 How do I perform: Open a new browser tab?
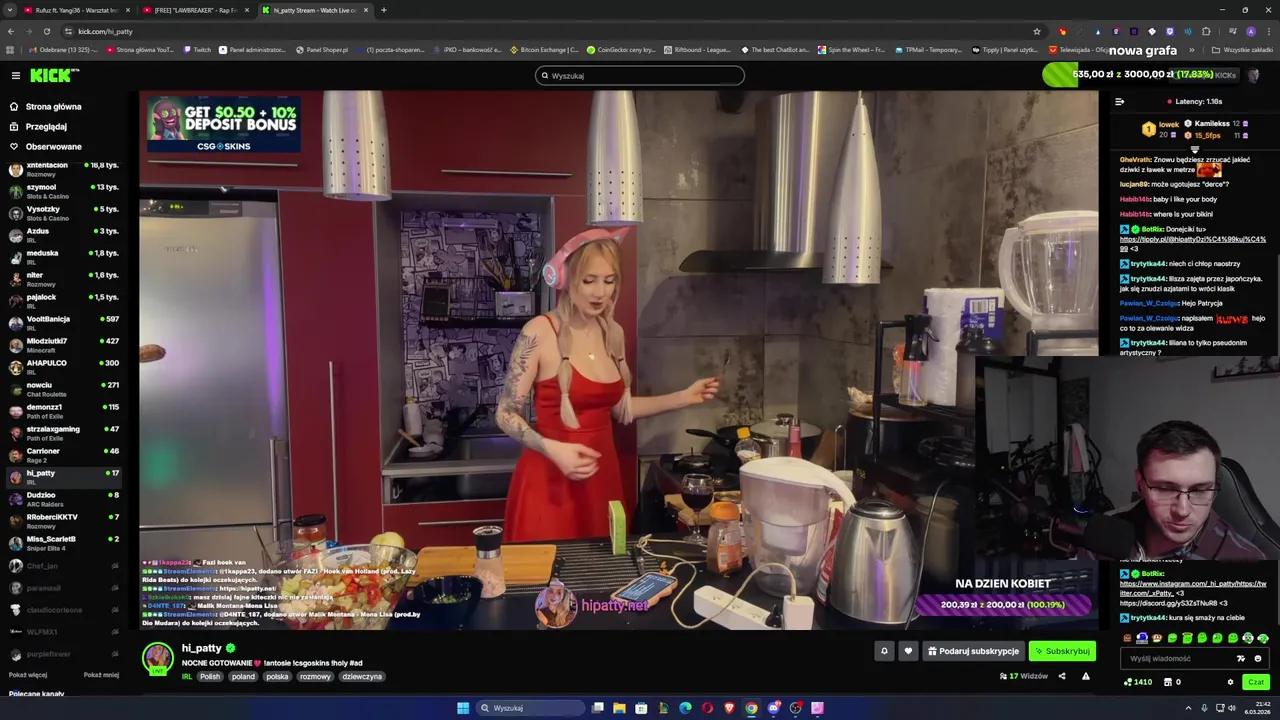(384, 10)
